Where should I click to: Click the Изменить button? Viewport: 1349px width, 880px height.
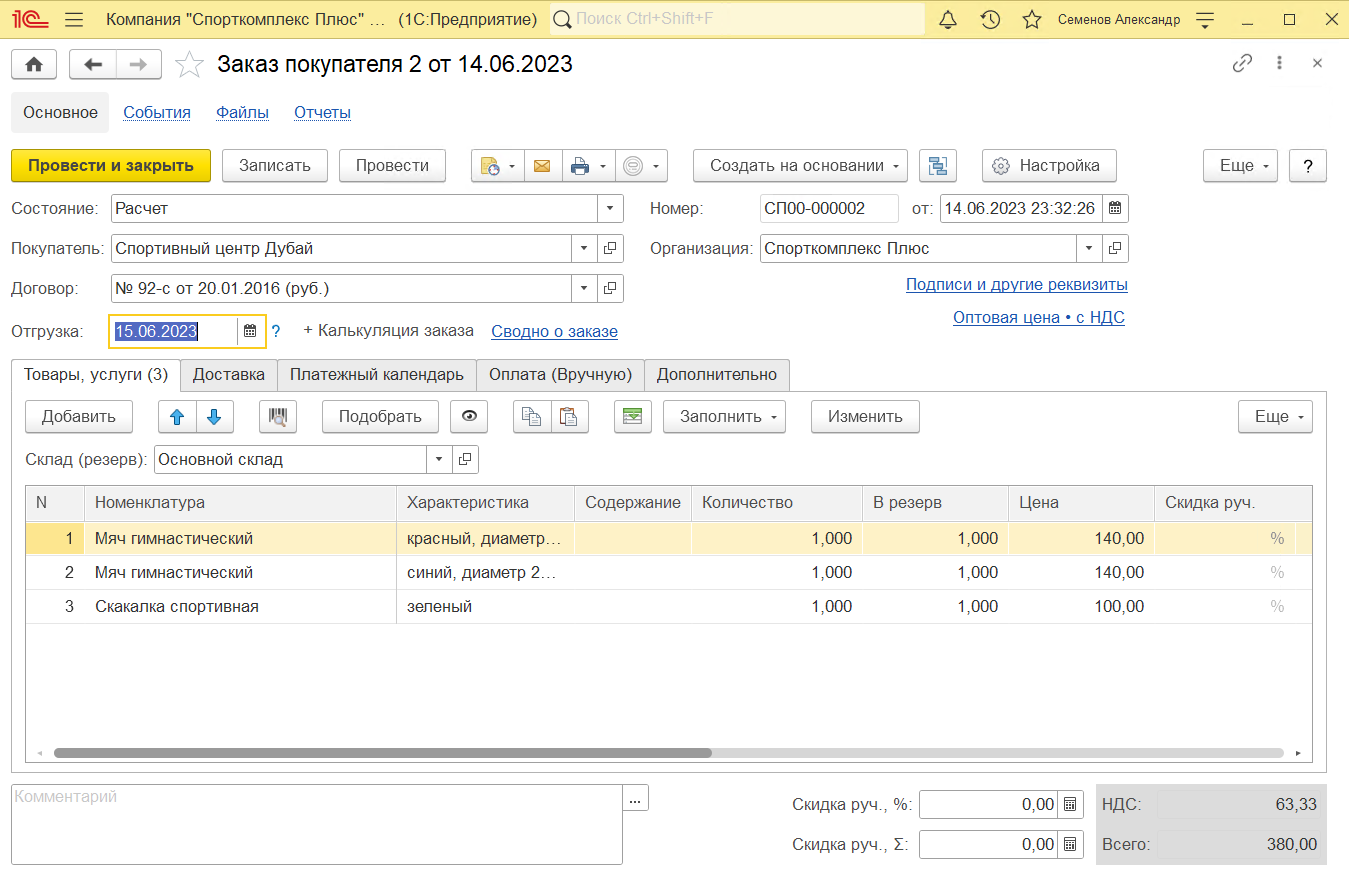click(865, 417)
